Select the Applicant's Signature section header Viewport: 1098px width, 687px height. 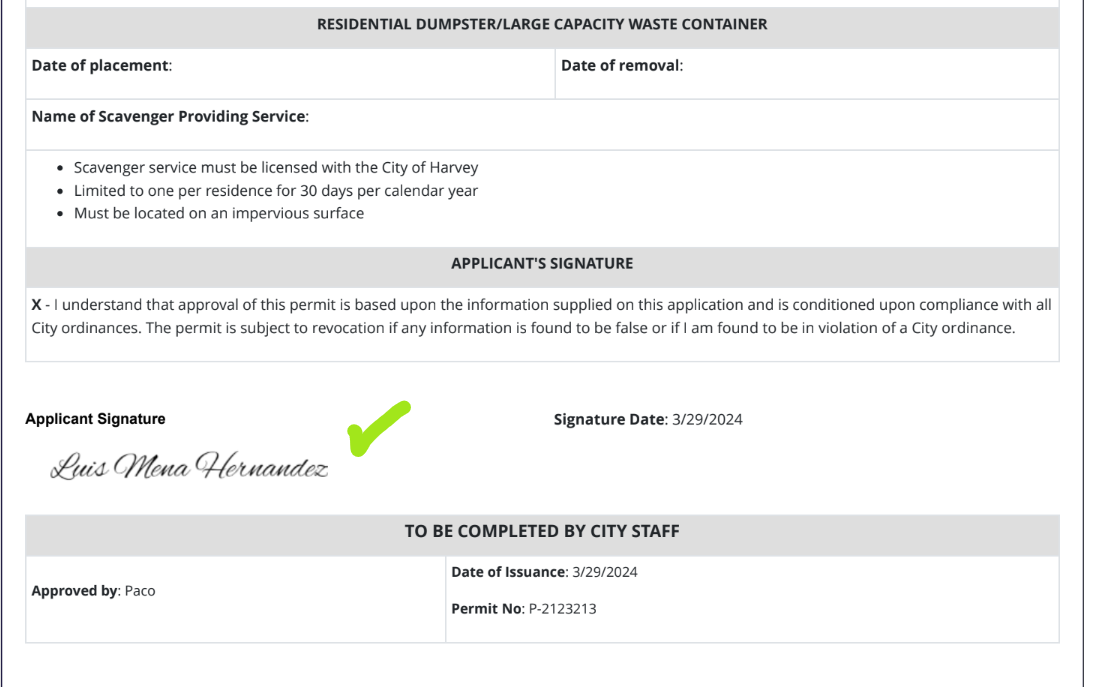pyautogui.click(x=542, y=264)
